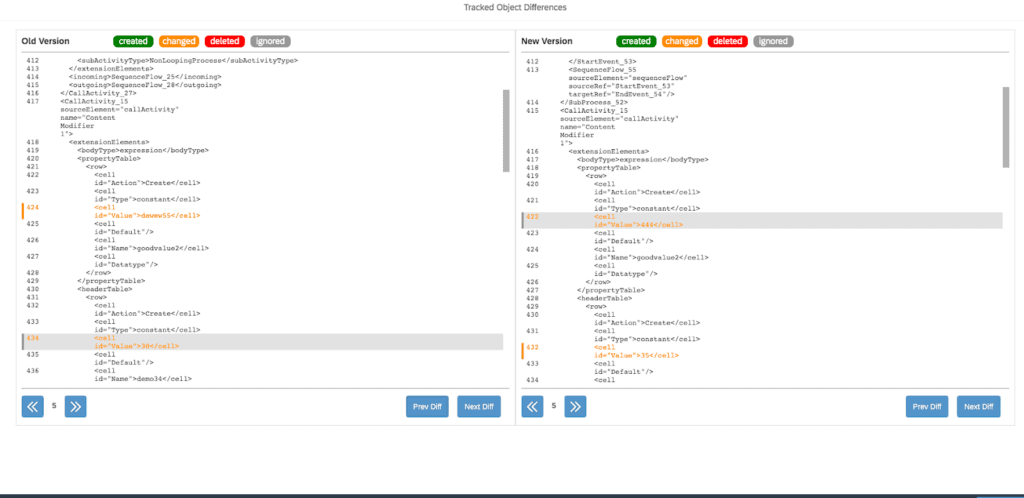Click 'id="Name">goodvalue2' line in New Version

651,257
